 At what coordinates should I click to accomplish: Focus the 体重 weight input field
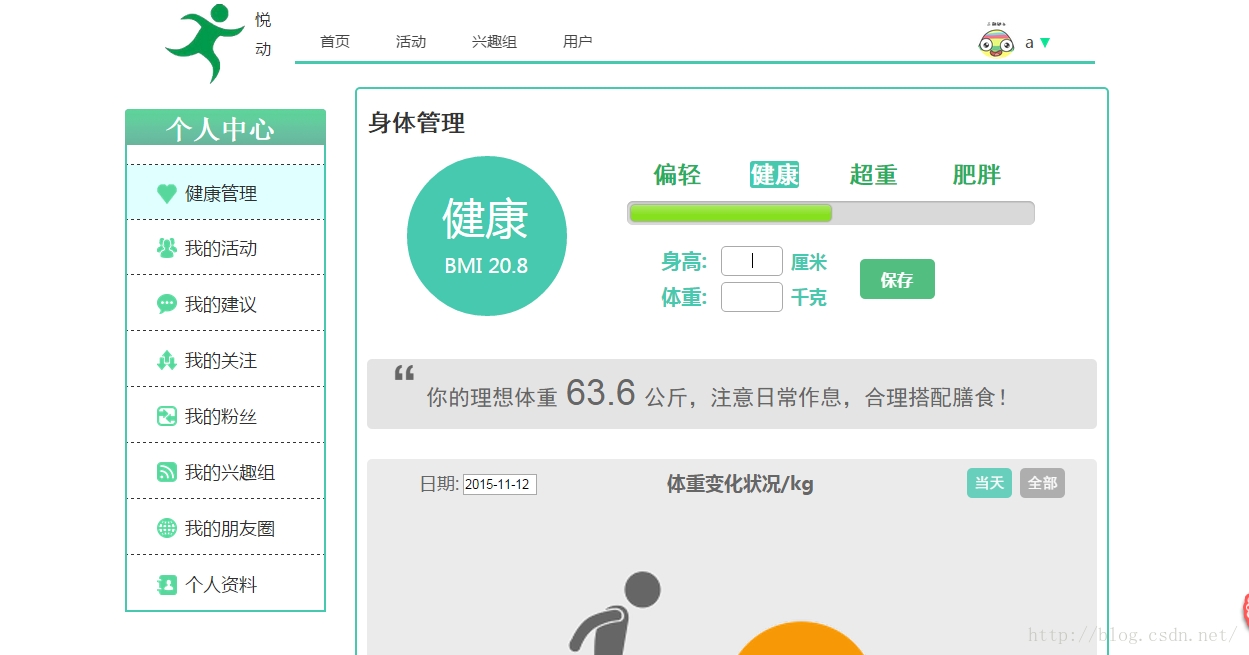(x=752, y=297)
